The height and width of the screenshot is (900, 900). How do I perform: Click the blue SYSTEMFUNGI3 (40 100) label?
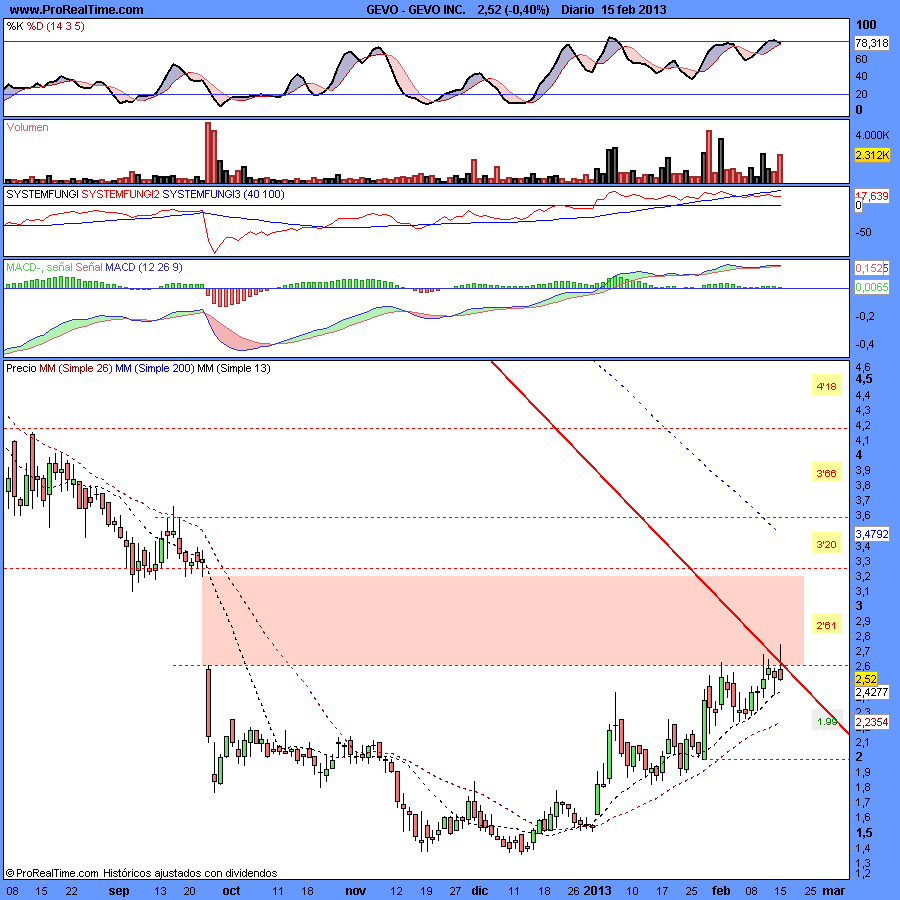[x=223, y=195]
